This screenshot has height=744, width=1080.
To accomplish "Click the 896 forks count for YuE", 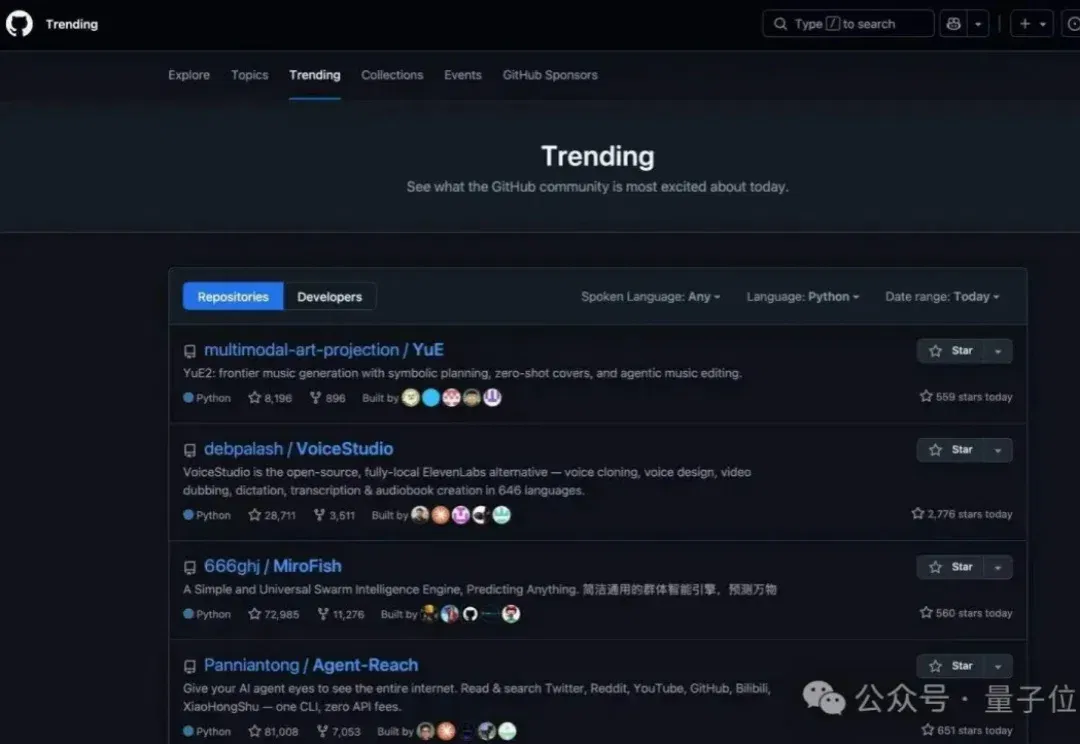I will [x=328, y=397].
